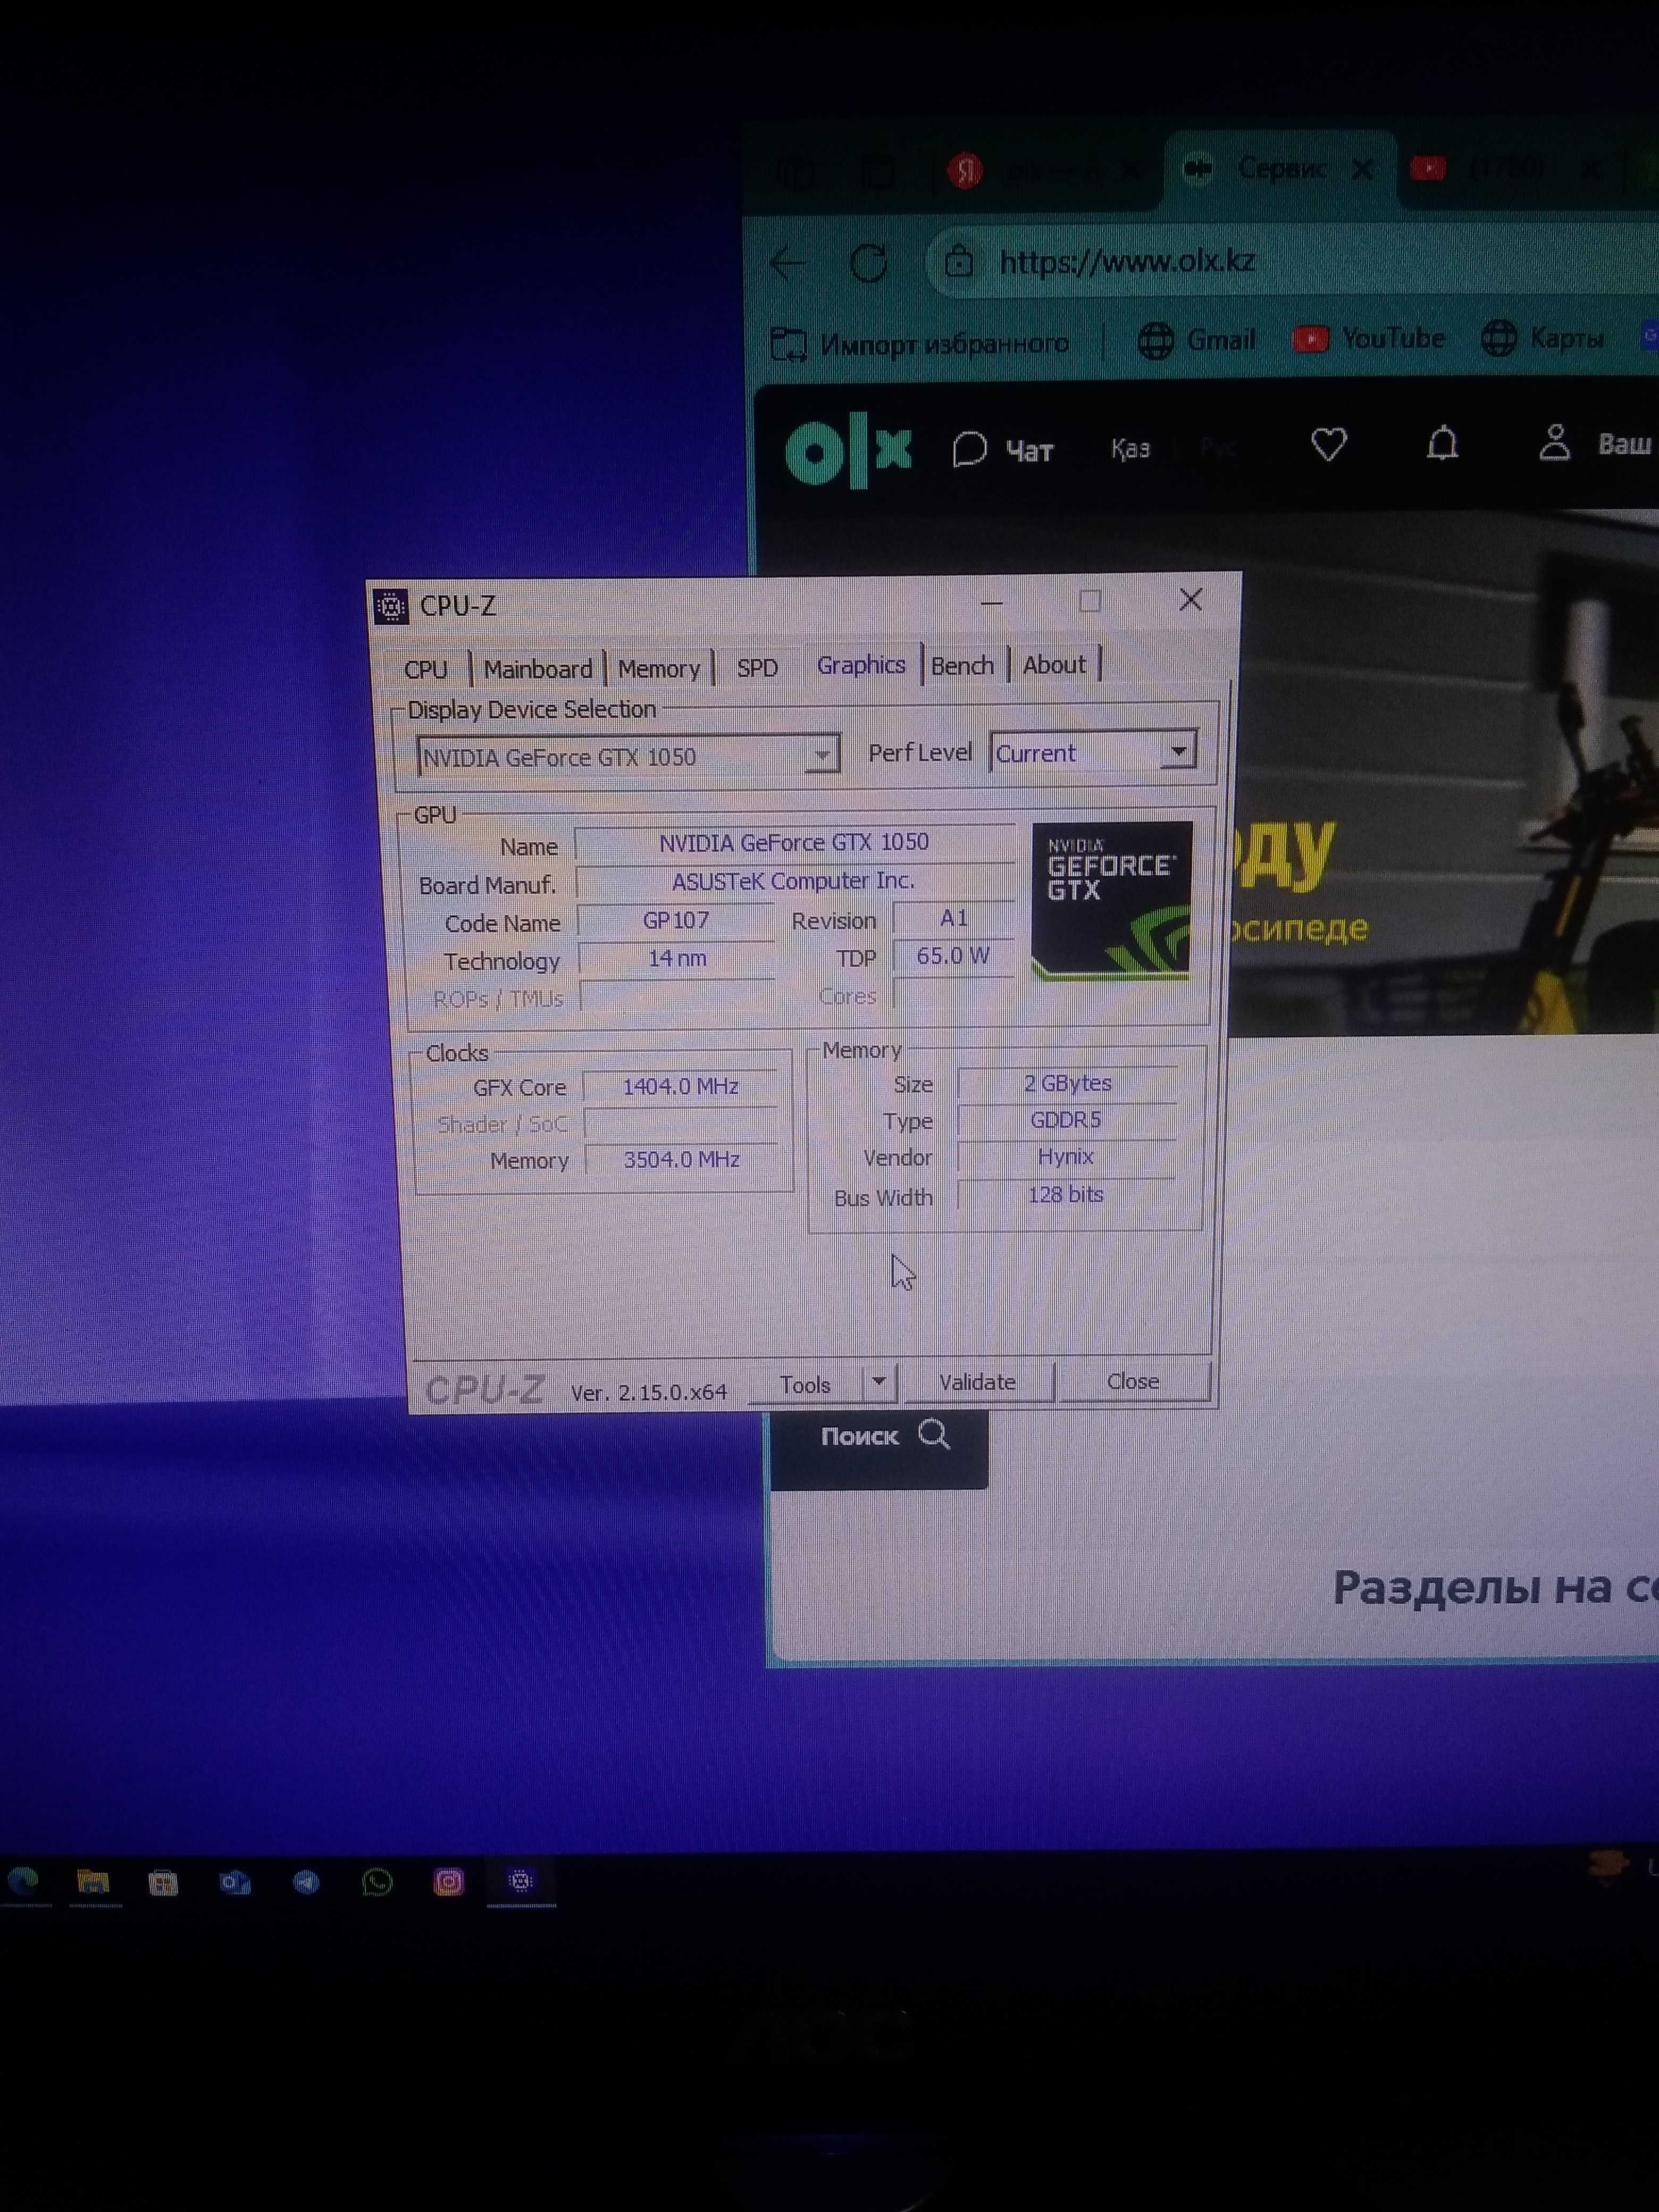1659x2212 pixels.
Task: Click the Поиск search button on OLX
Action: pos(879,1438)
